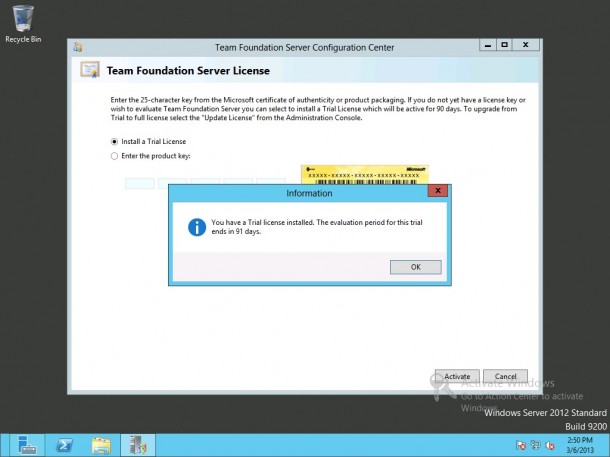Screen dimensions: 610x457
Task: Close the Team Foundation Server Configuration Center
Action: [x=526, y=45]
